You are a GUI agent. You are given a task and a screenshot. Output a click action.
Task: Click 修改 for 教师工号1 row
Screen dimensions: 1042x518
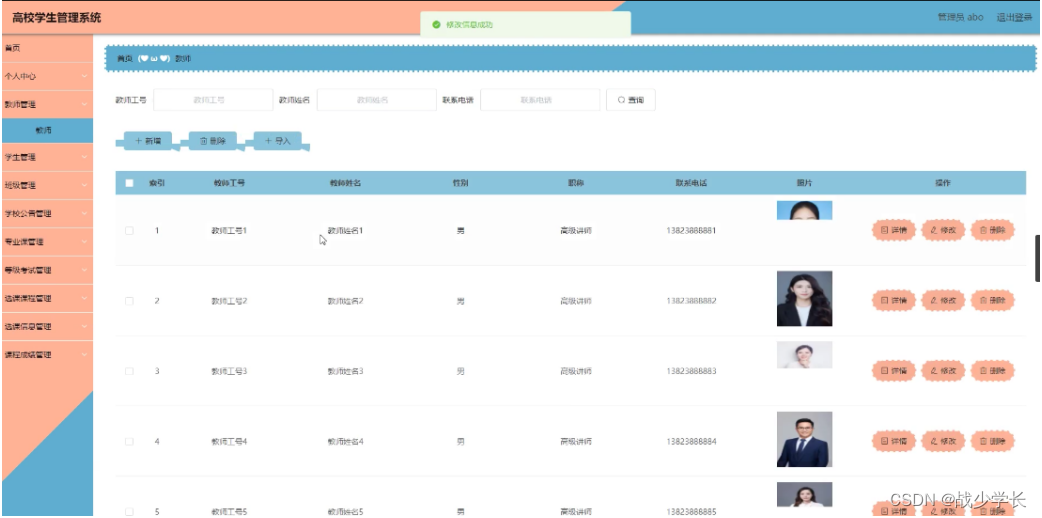943,230
